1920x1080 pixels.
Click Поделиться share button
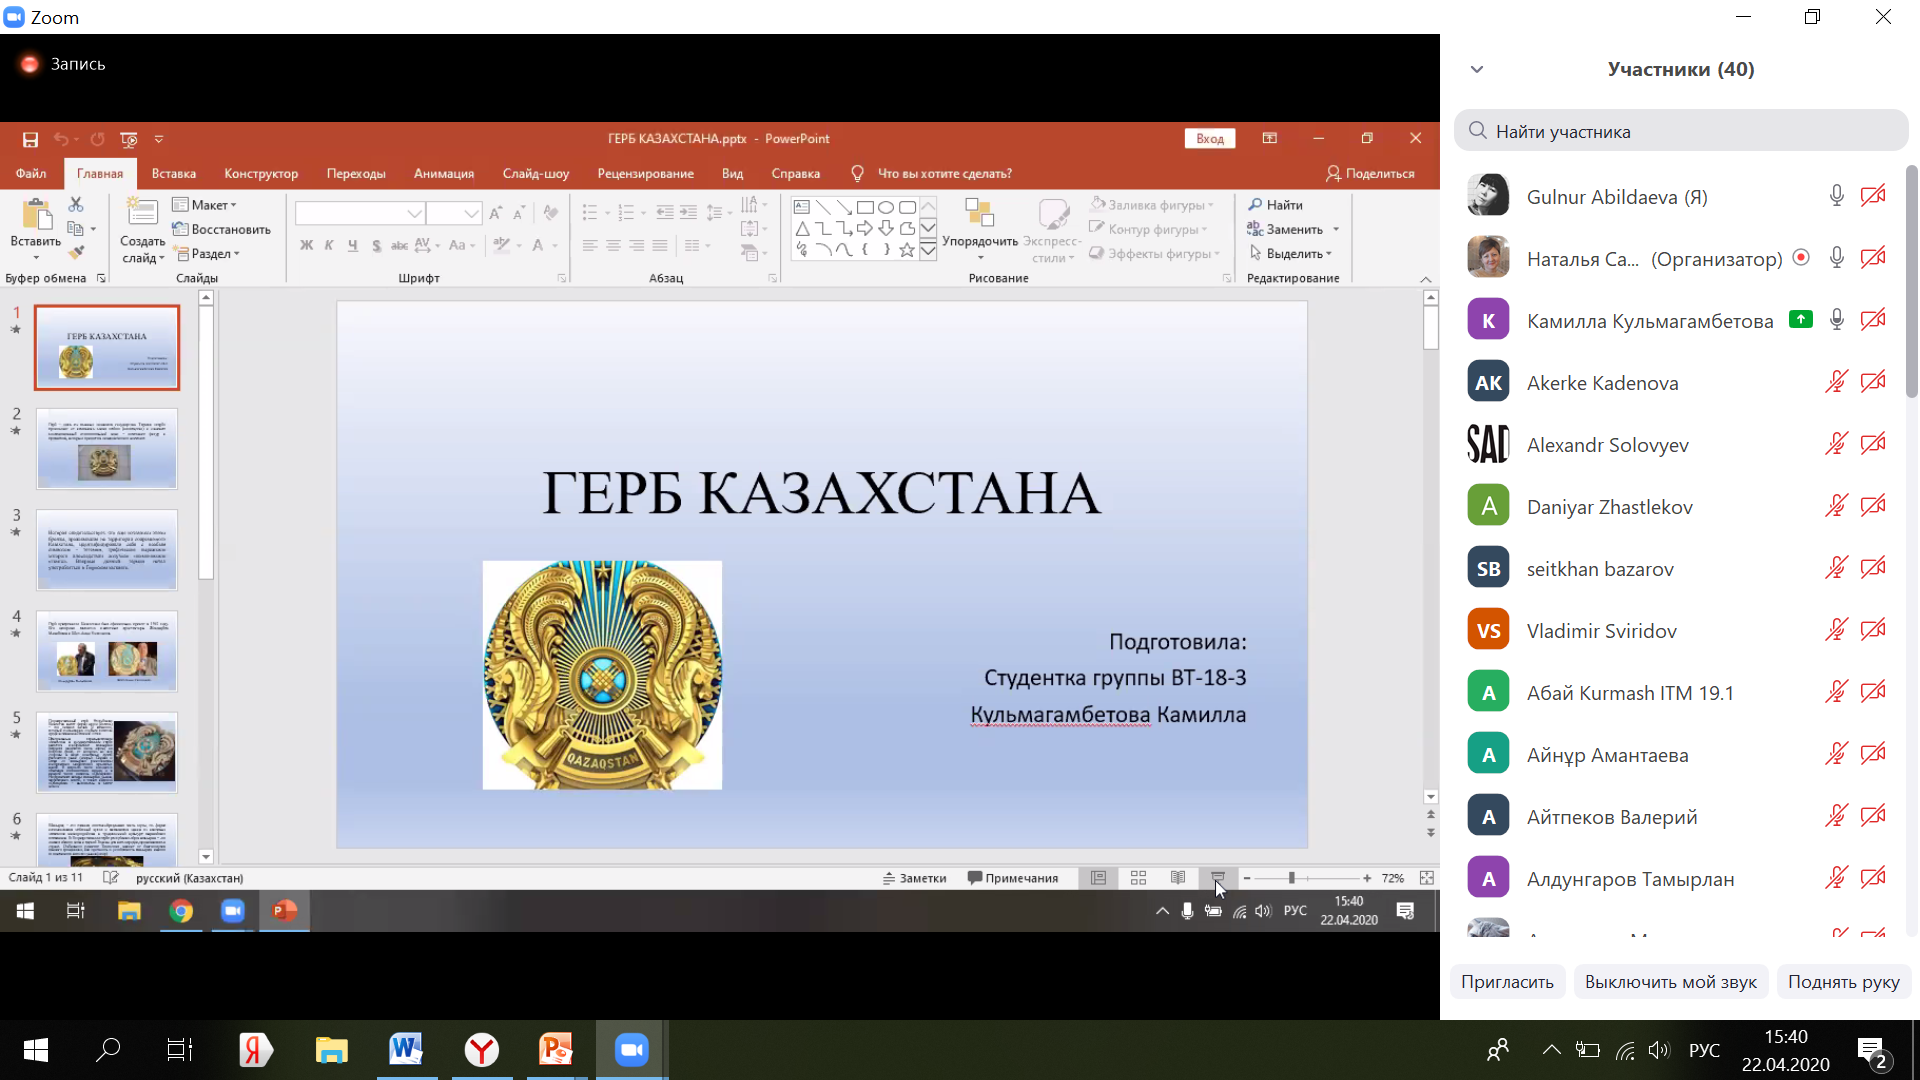tap(1370, 174)
